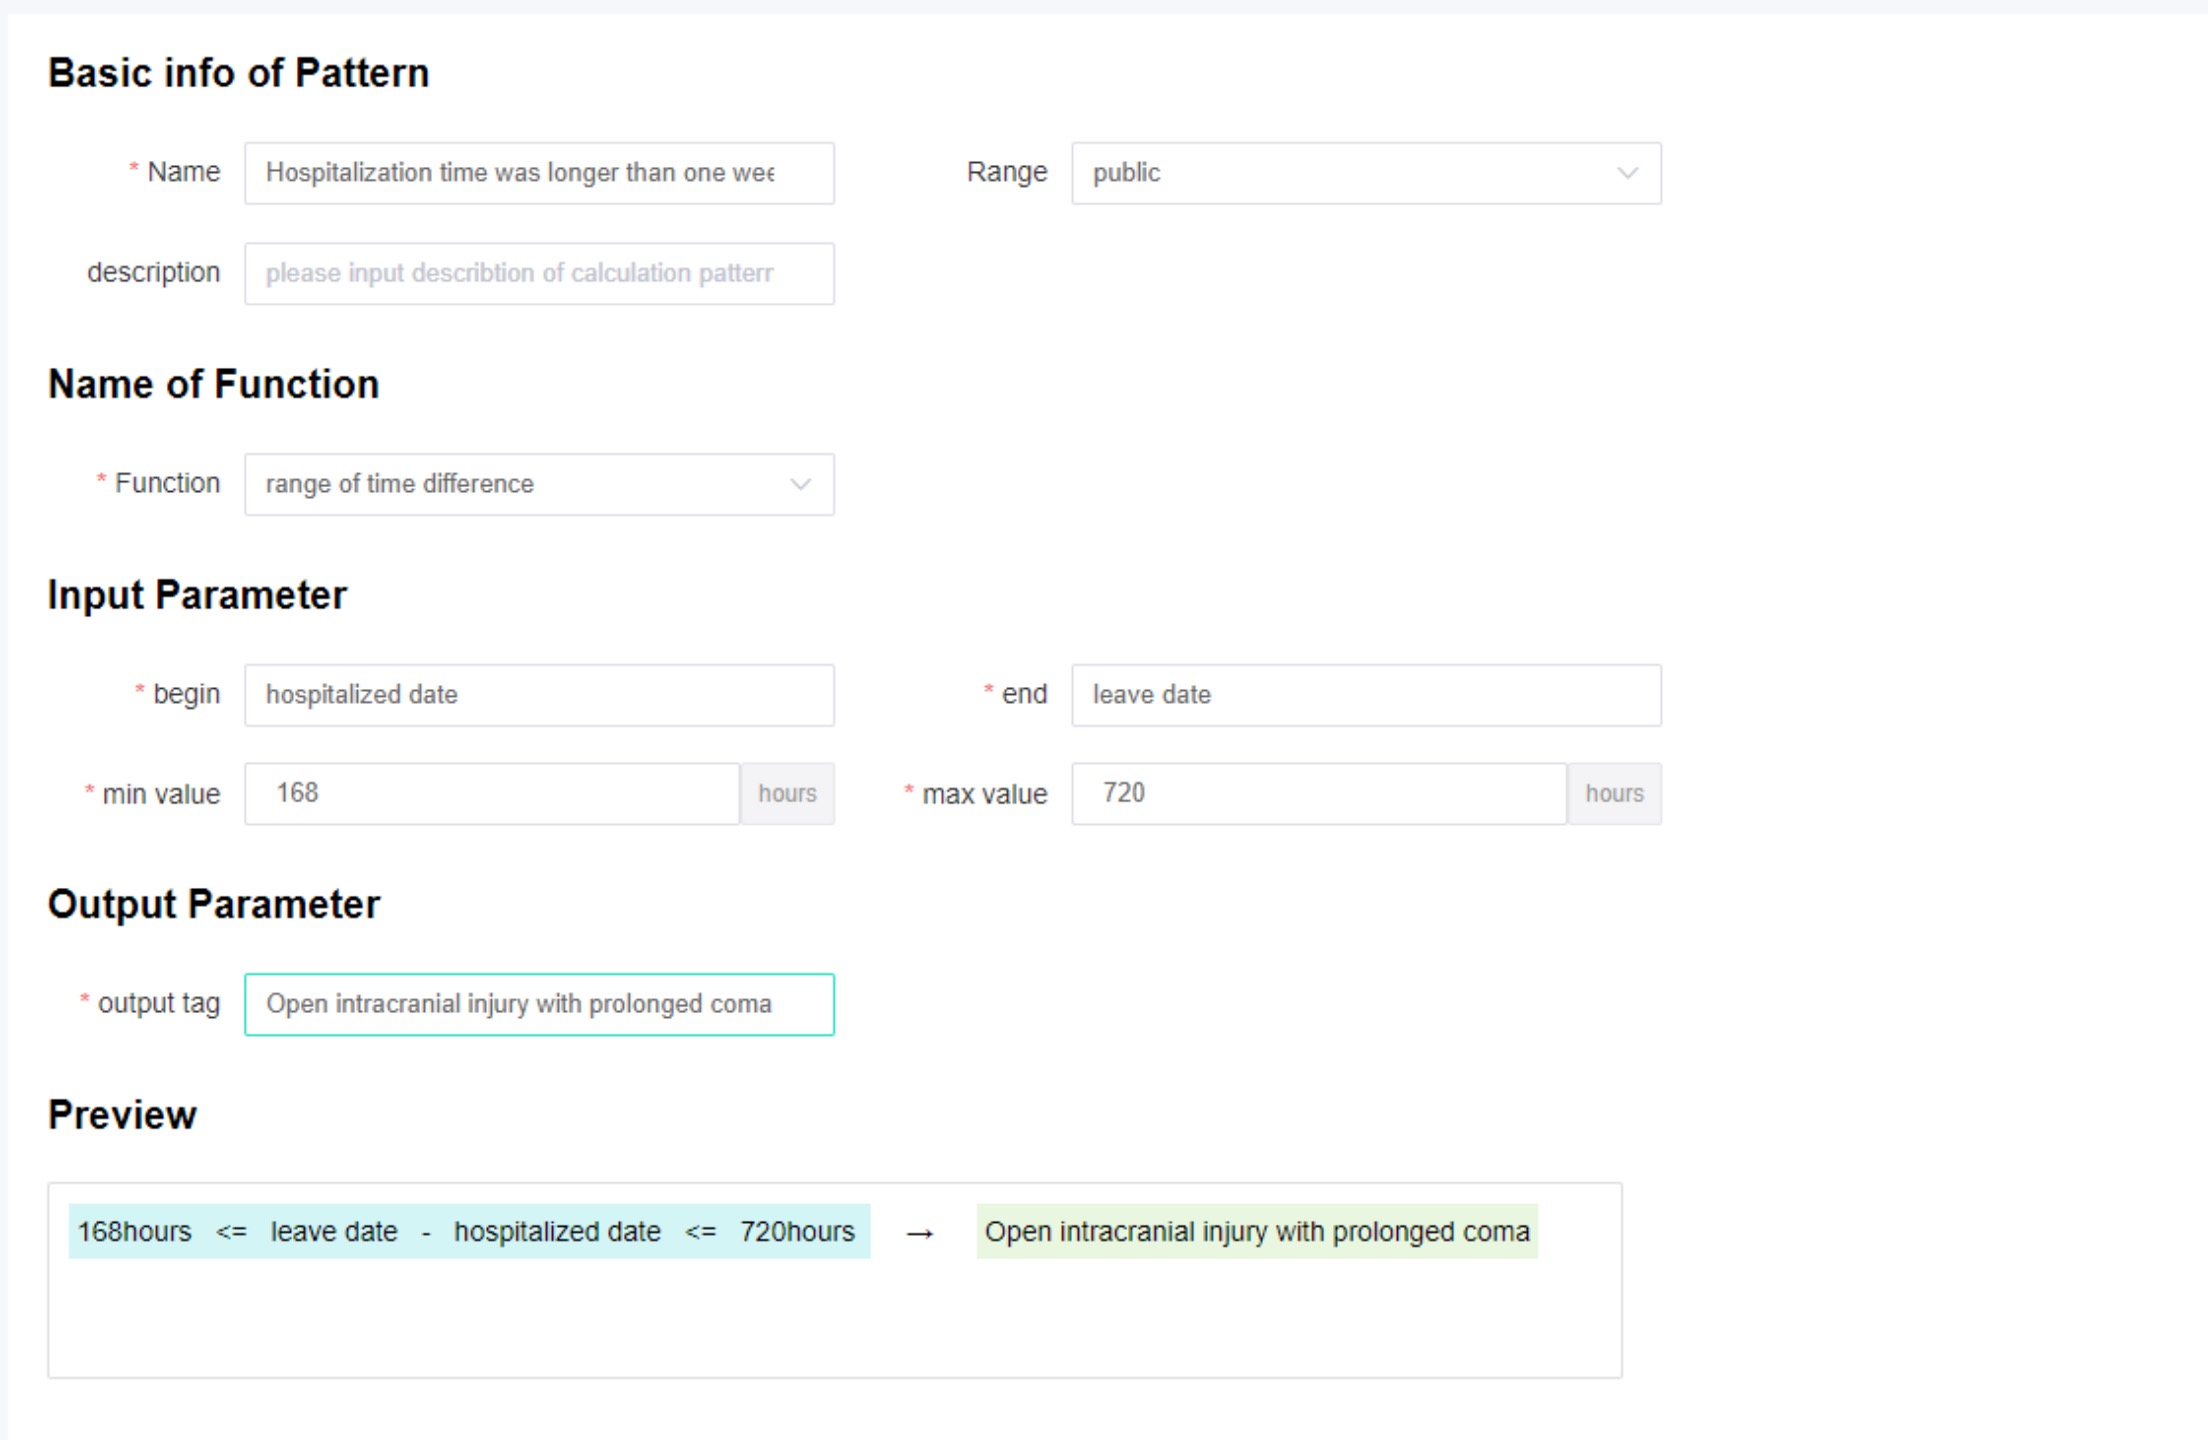Viewport: 2208px width, 1440px height.
Task: Click the Input Parameter heading
Action: (197, 595)
